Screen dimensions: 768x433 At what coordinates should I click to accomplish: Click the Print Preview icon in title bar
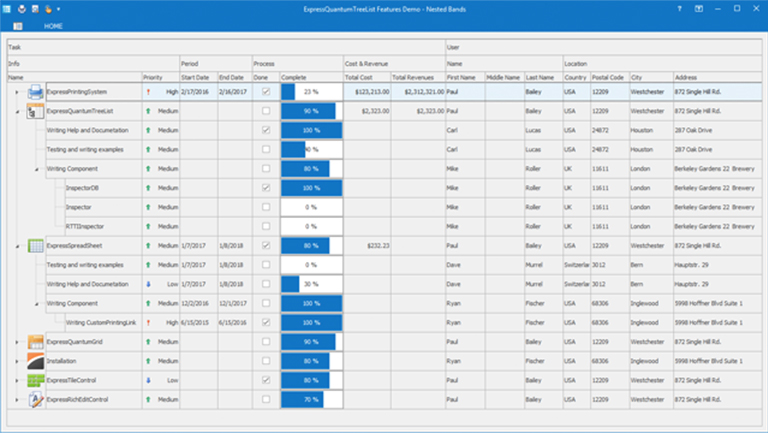[x=33, y=8]
